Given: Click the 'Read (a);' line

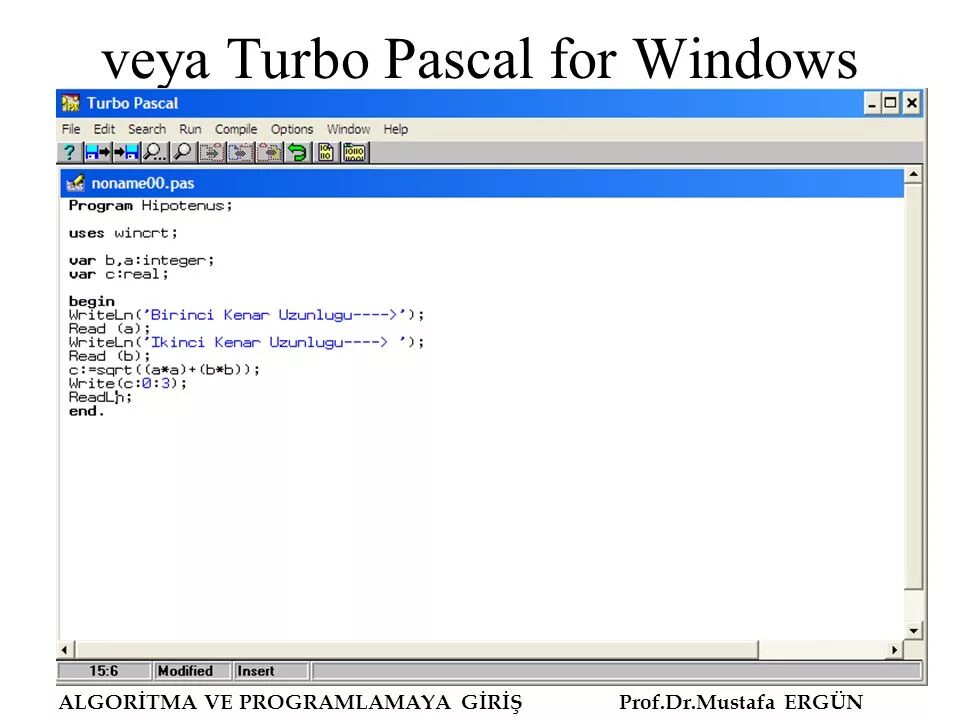Looking at the screenshot, I should [x=110, y=329].
